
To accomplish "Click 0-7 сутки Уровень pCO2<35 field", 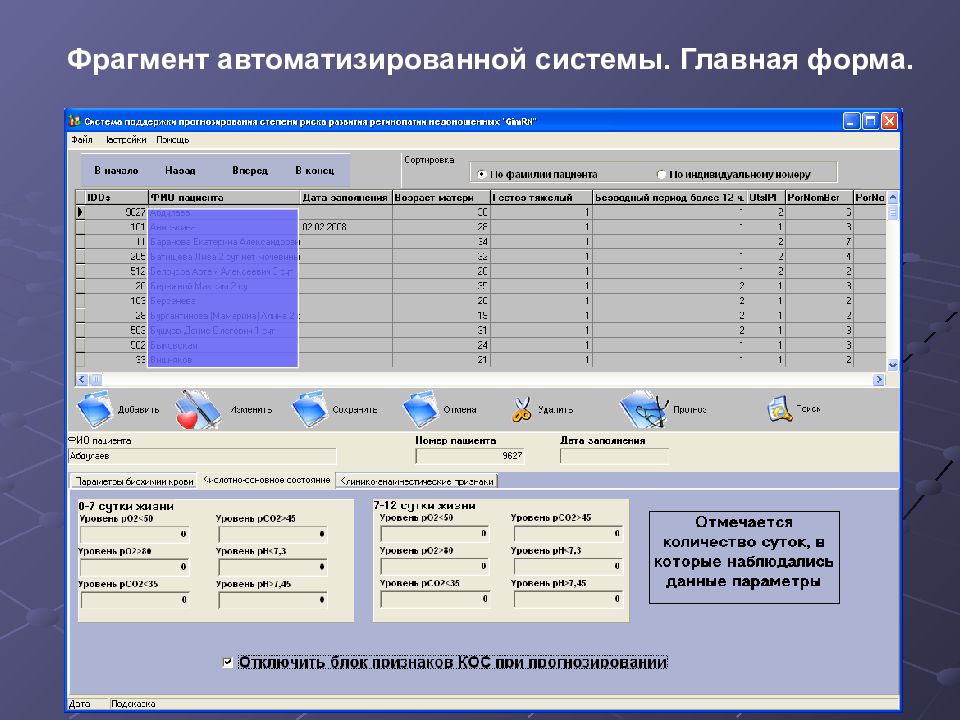I will [x=134, y=600].
